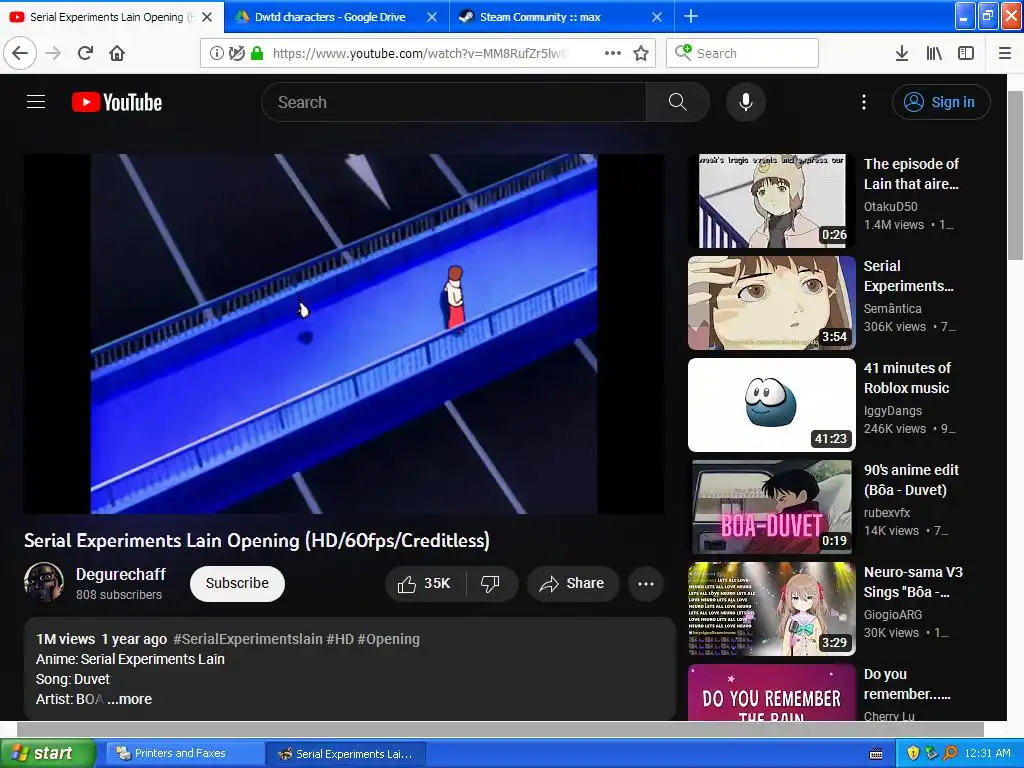Image resolution: width=1024 pixels, height=768 pixels.
Task: Open the browser home page
Action: [x=117, y=53]
